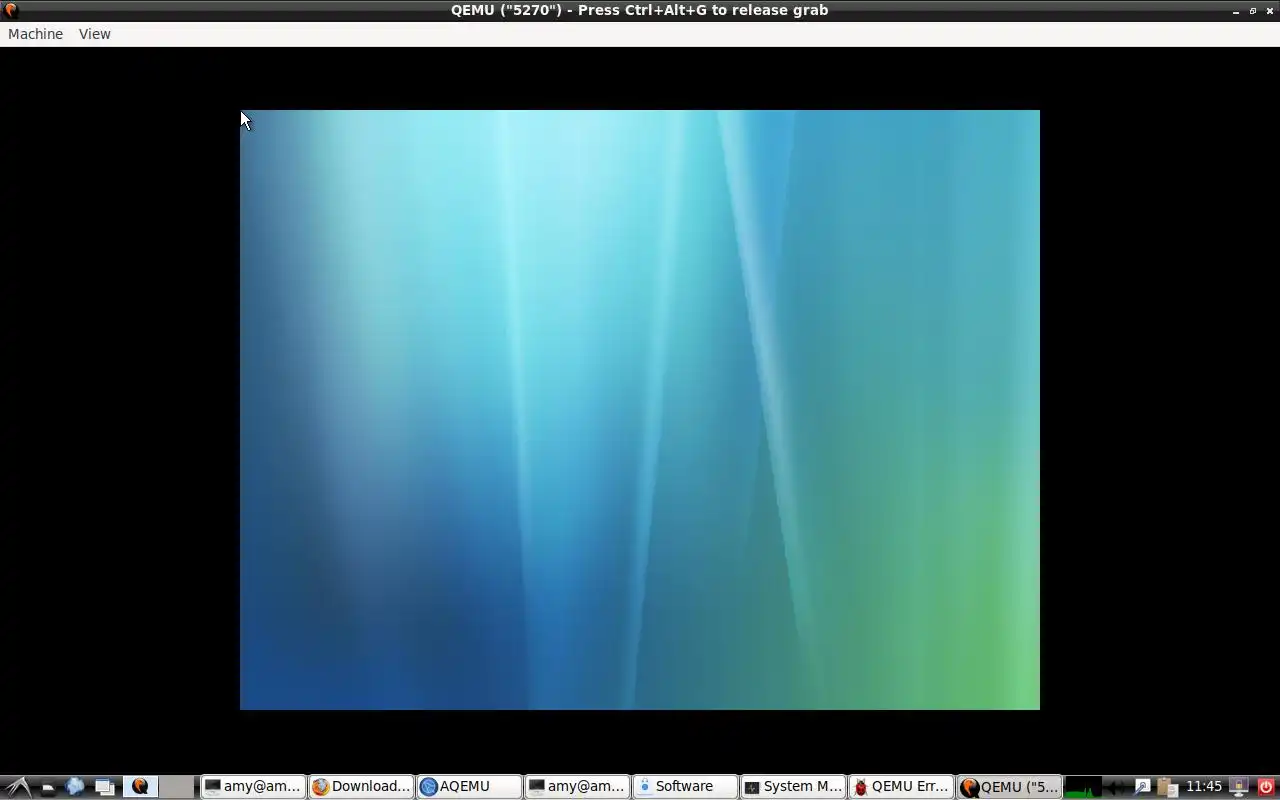Switch to the Download Firefox taskbar window
Screen dimensions: 1280x800
[361, 787]
